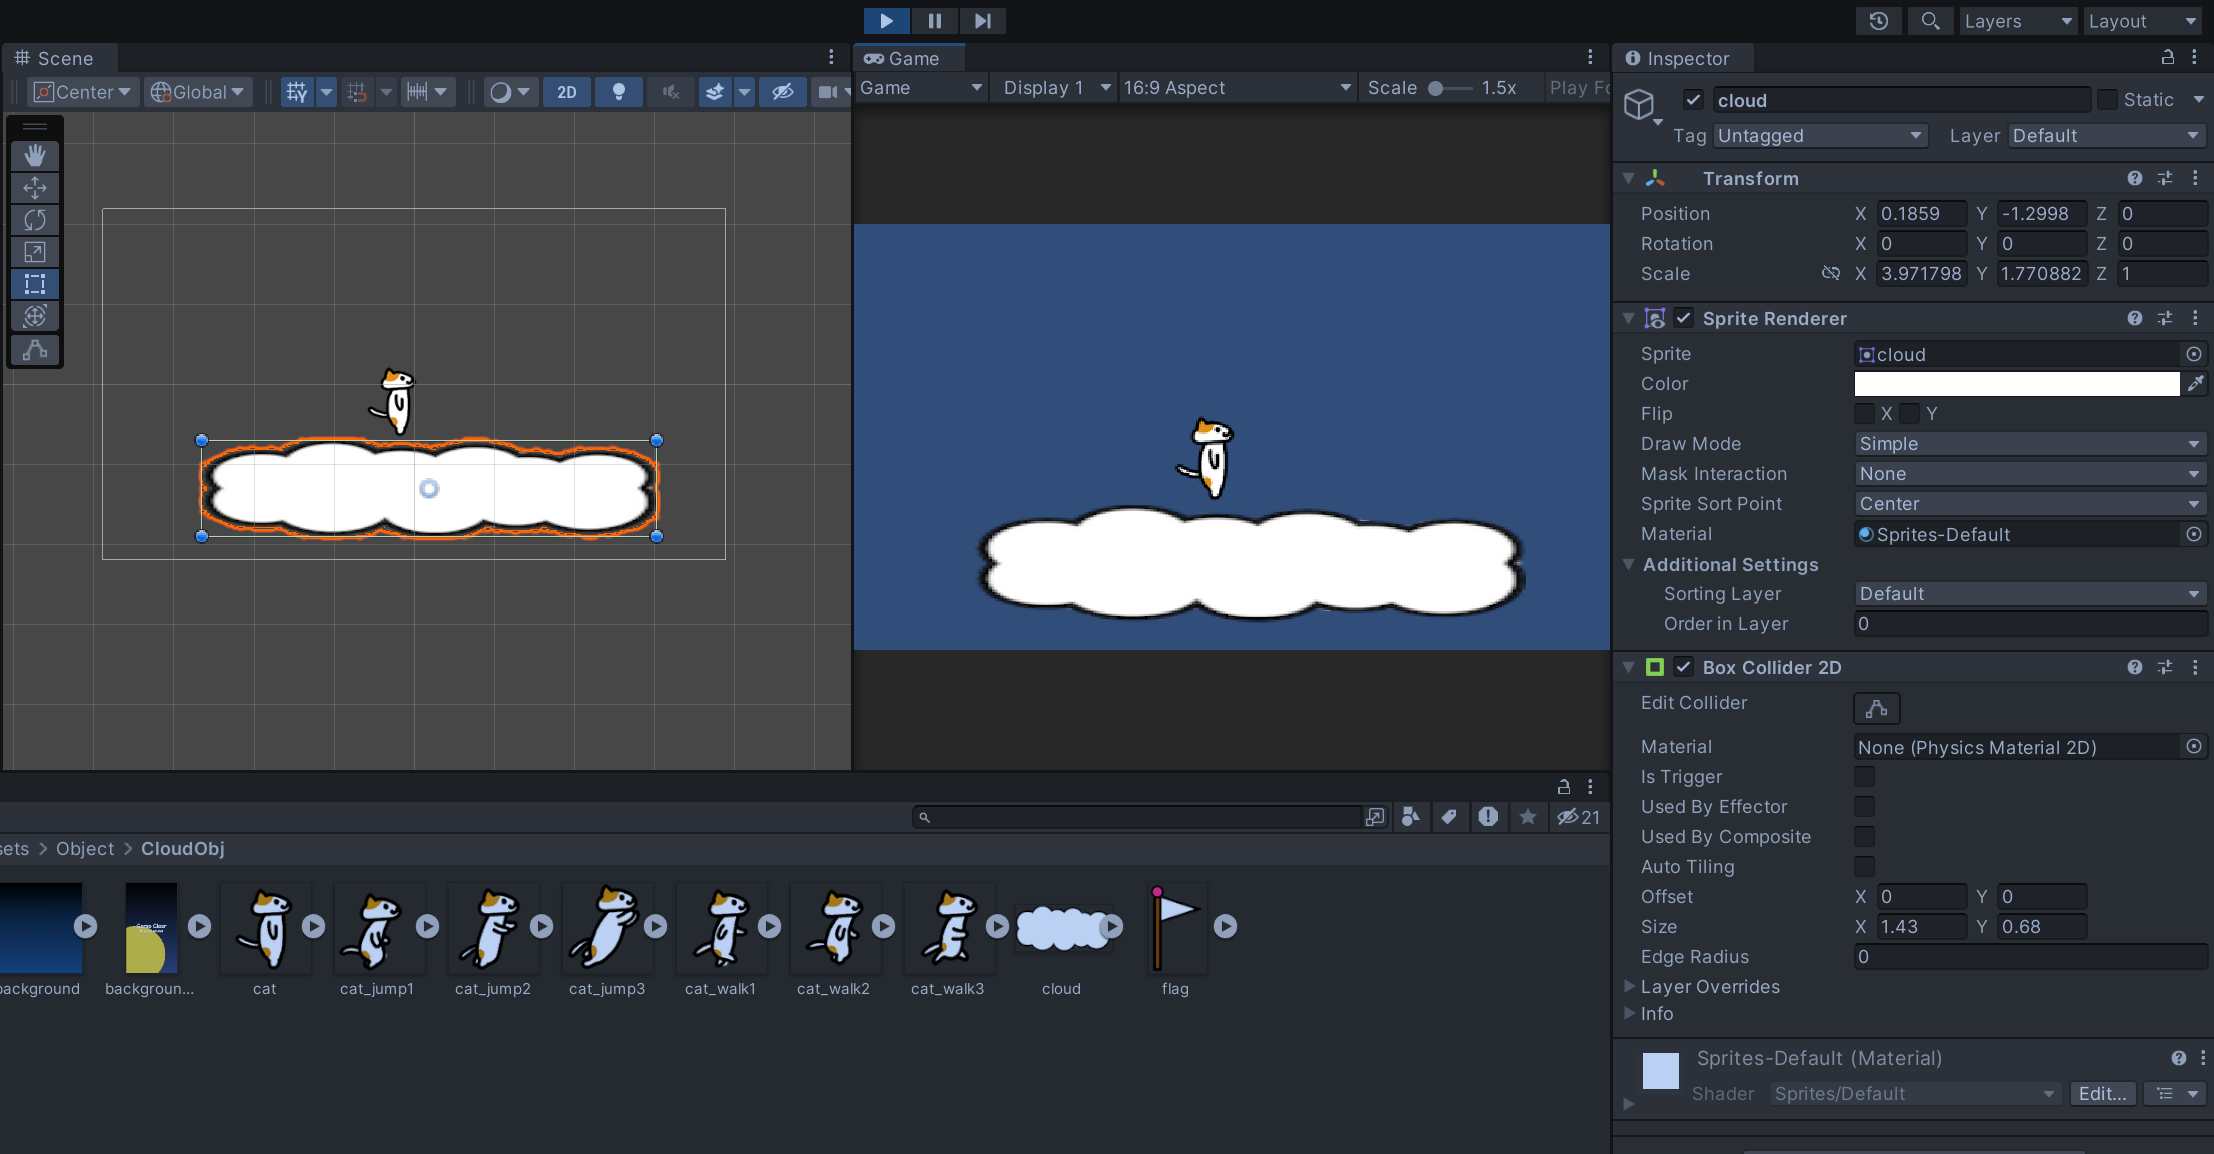Viewport: 2214px width, 1154px height.
Task: Open the Draw Mode dropdown
Action: pyautogui.click(x=2029, y=444)
